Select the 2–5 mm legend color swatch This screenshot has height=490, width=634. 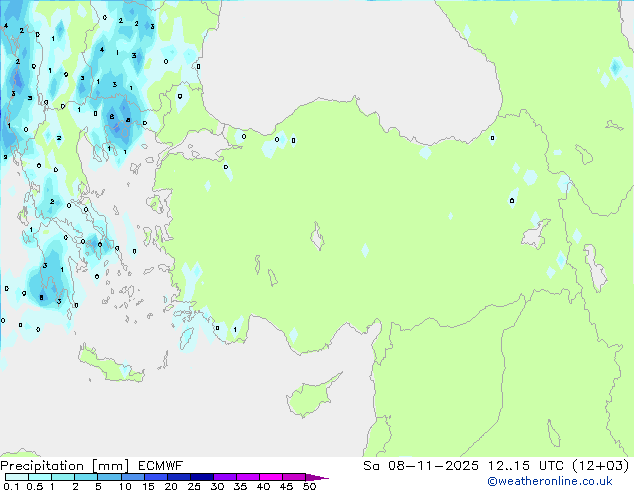(x=86, y=477)
